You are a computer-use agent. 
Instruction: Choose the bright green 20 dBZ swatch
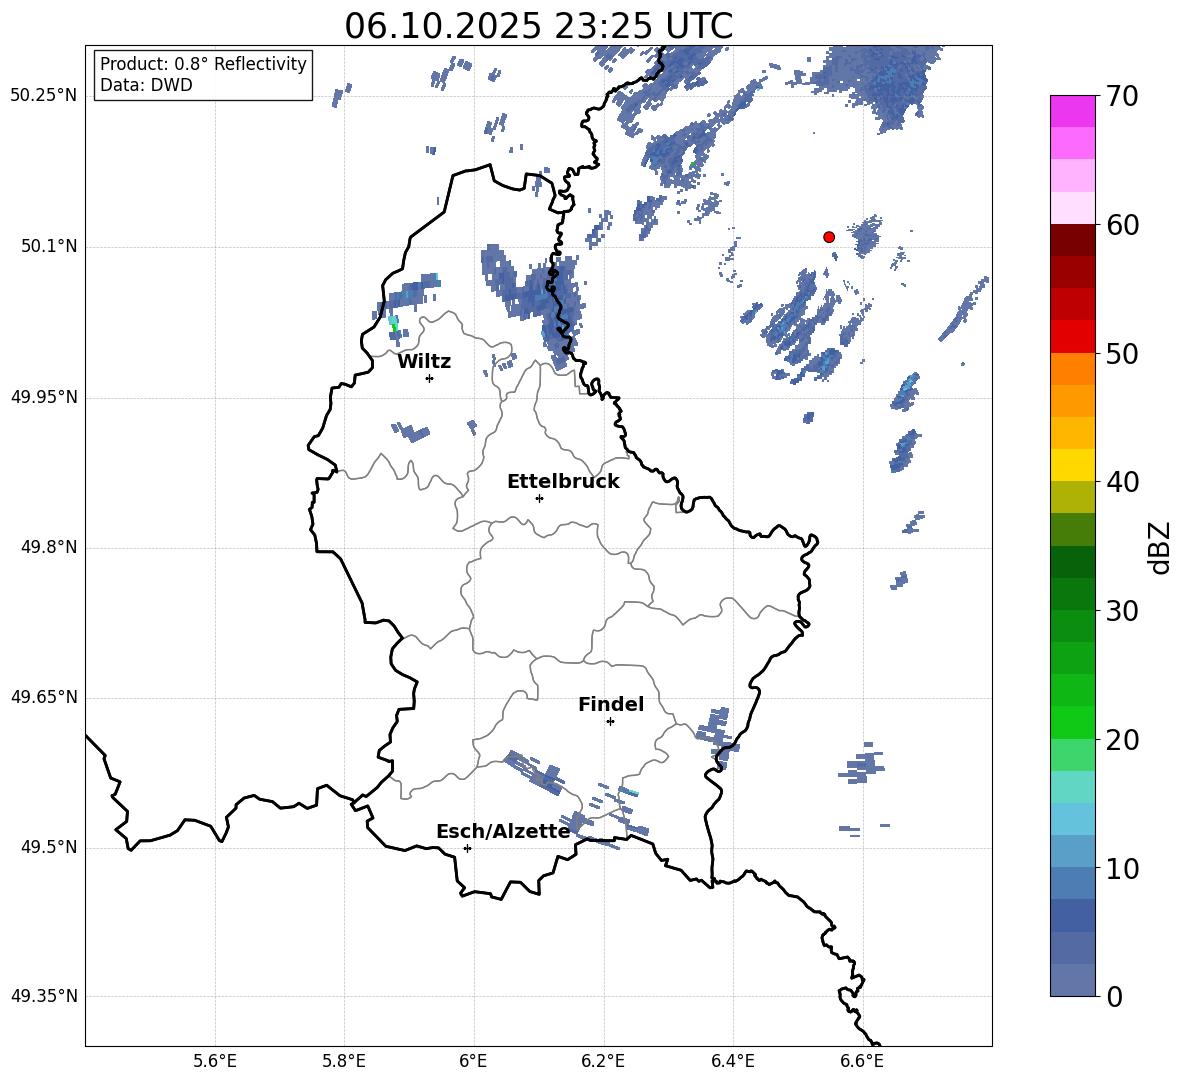tap(1073, 722)
